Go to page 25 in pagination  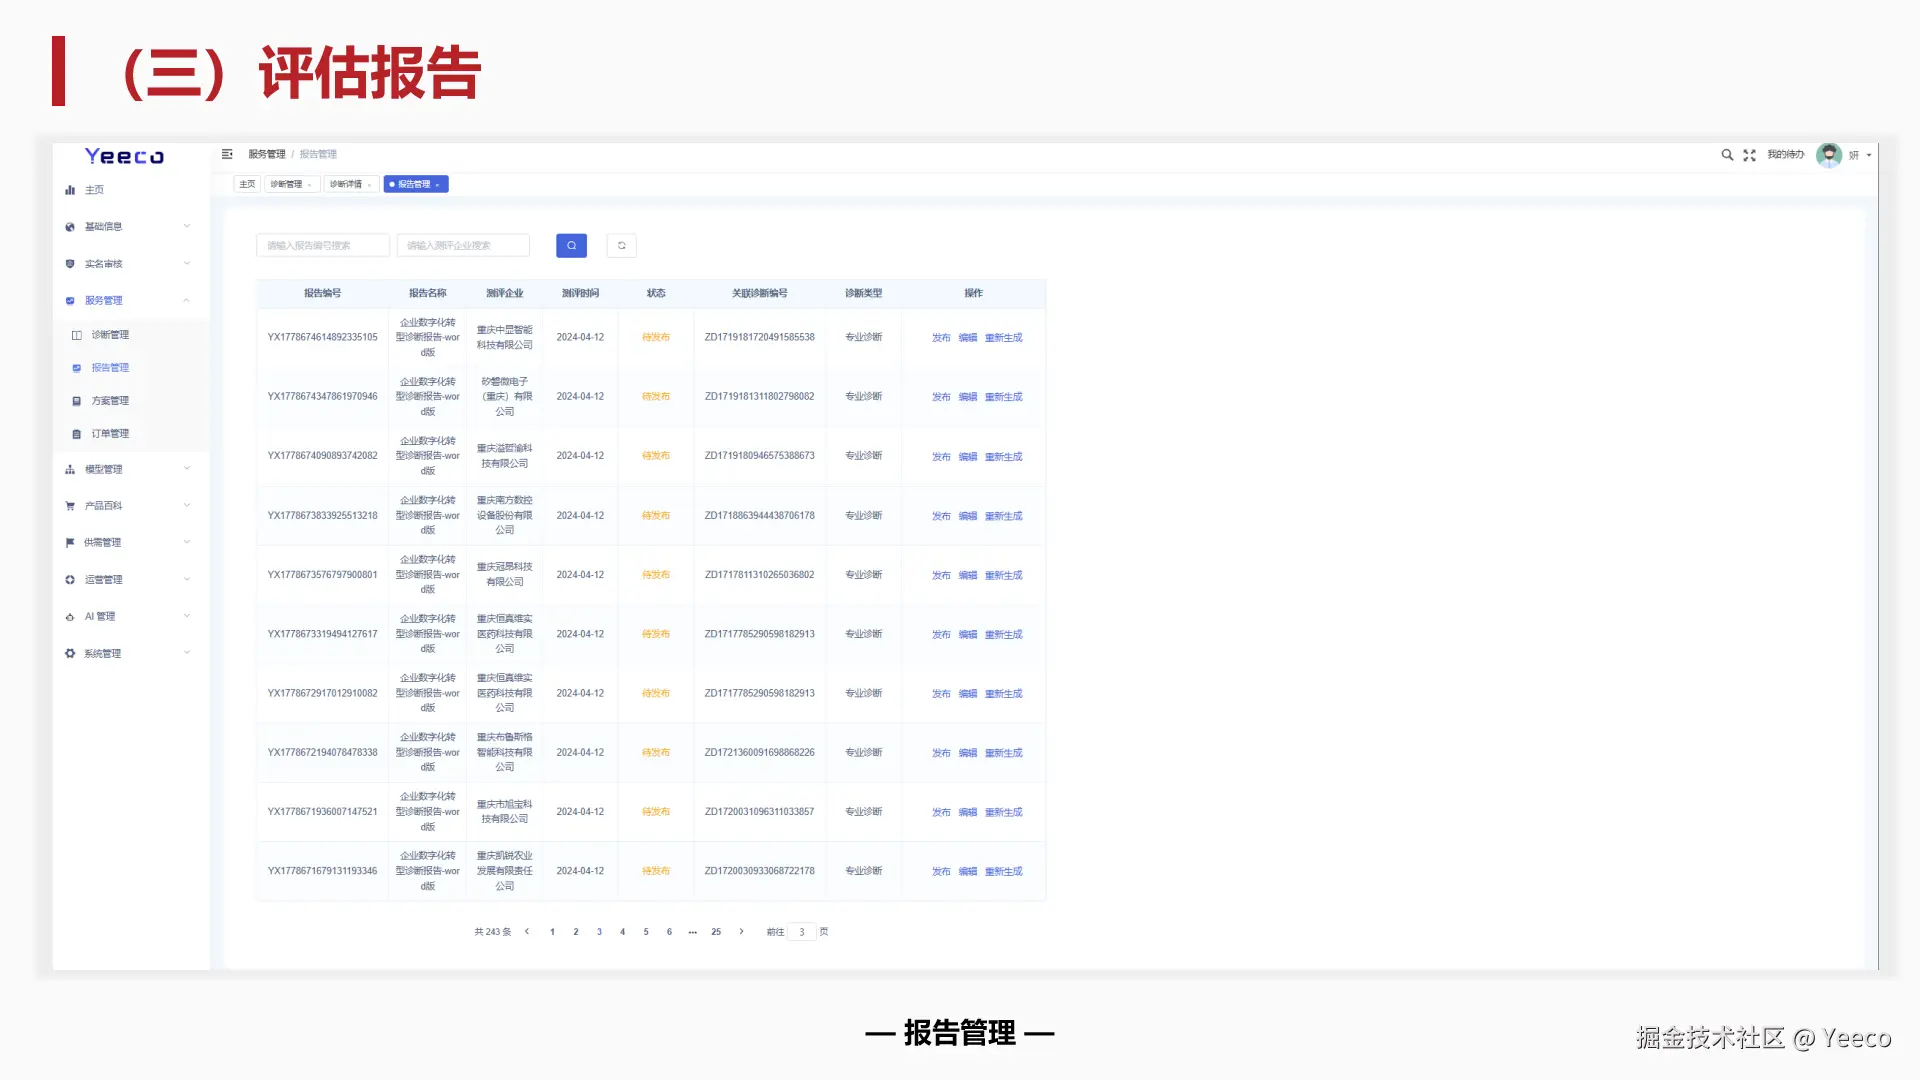pos(716,931)
